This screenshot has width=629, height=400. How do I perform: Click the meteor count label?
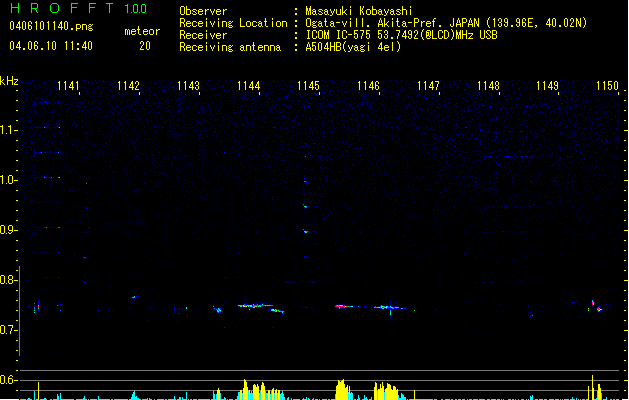tap(142, 31)
